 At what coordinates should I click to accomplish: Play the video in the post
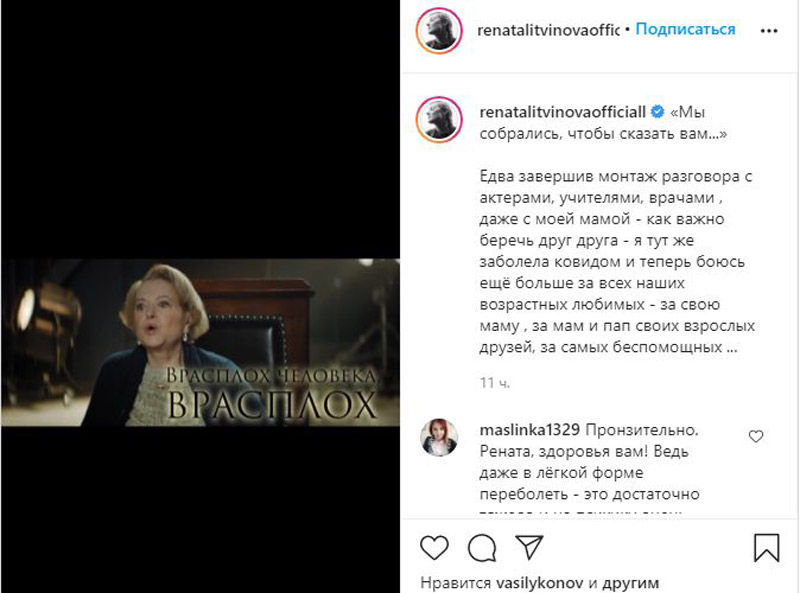(x=201, y=342)
